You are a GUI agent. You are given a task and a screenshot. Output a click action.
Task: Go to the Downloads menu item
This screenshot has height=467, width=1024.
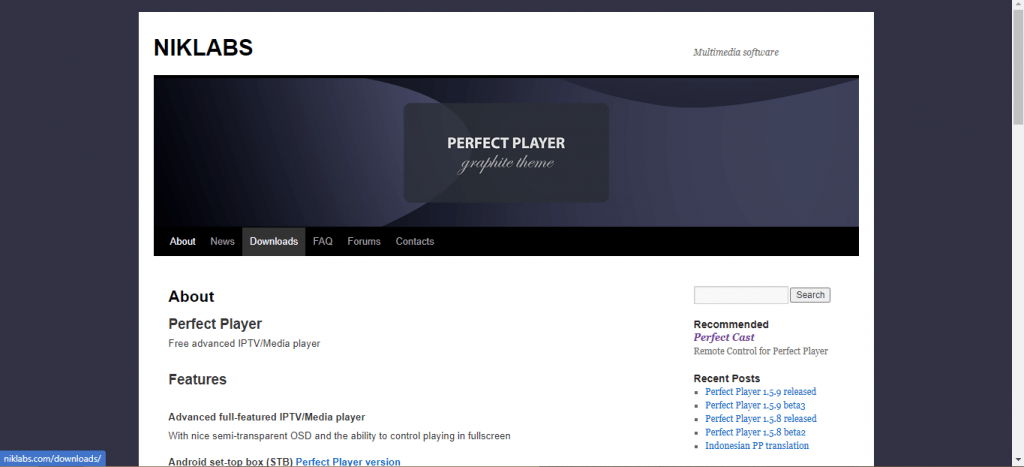pyautogui.click(x=274, y=242)
